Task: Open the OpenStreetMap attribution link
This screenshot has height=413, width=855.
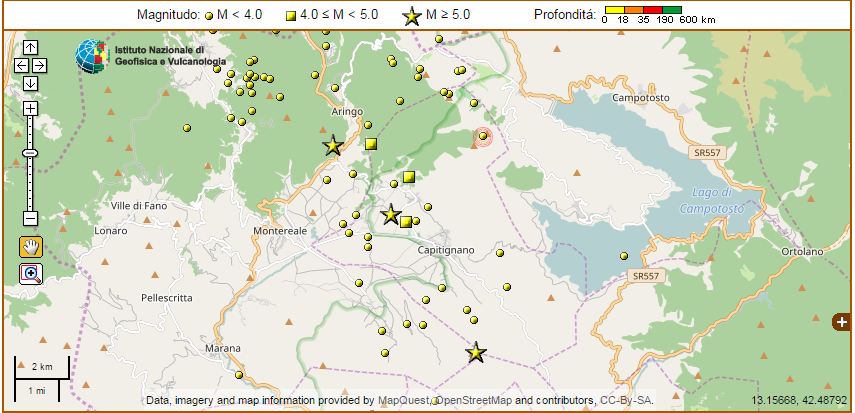Action: [473, 400]
